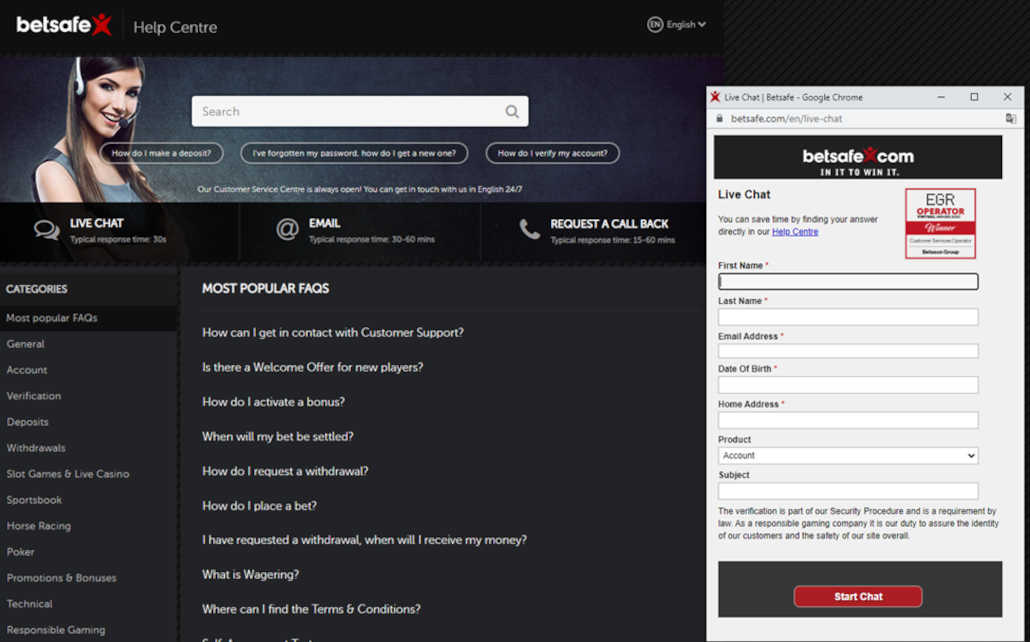Screen dimensions: 1030x642
Task: Click 'How do I make a deposit?' suggestion
Action: tap(162, 153)
